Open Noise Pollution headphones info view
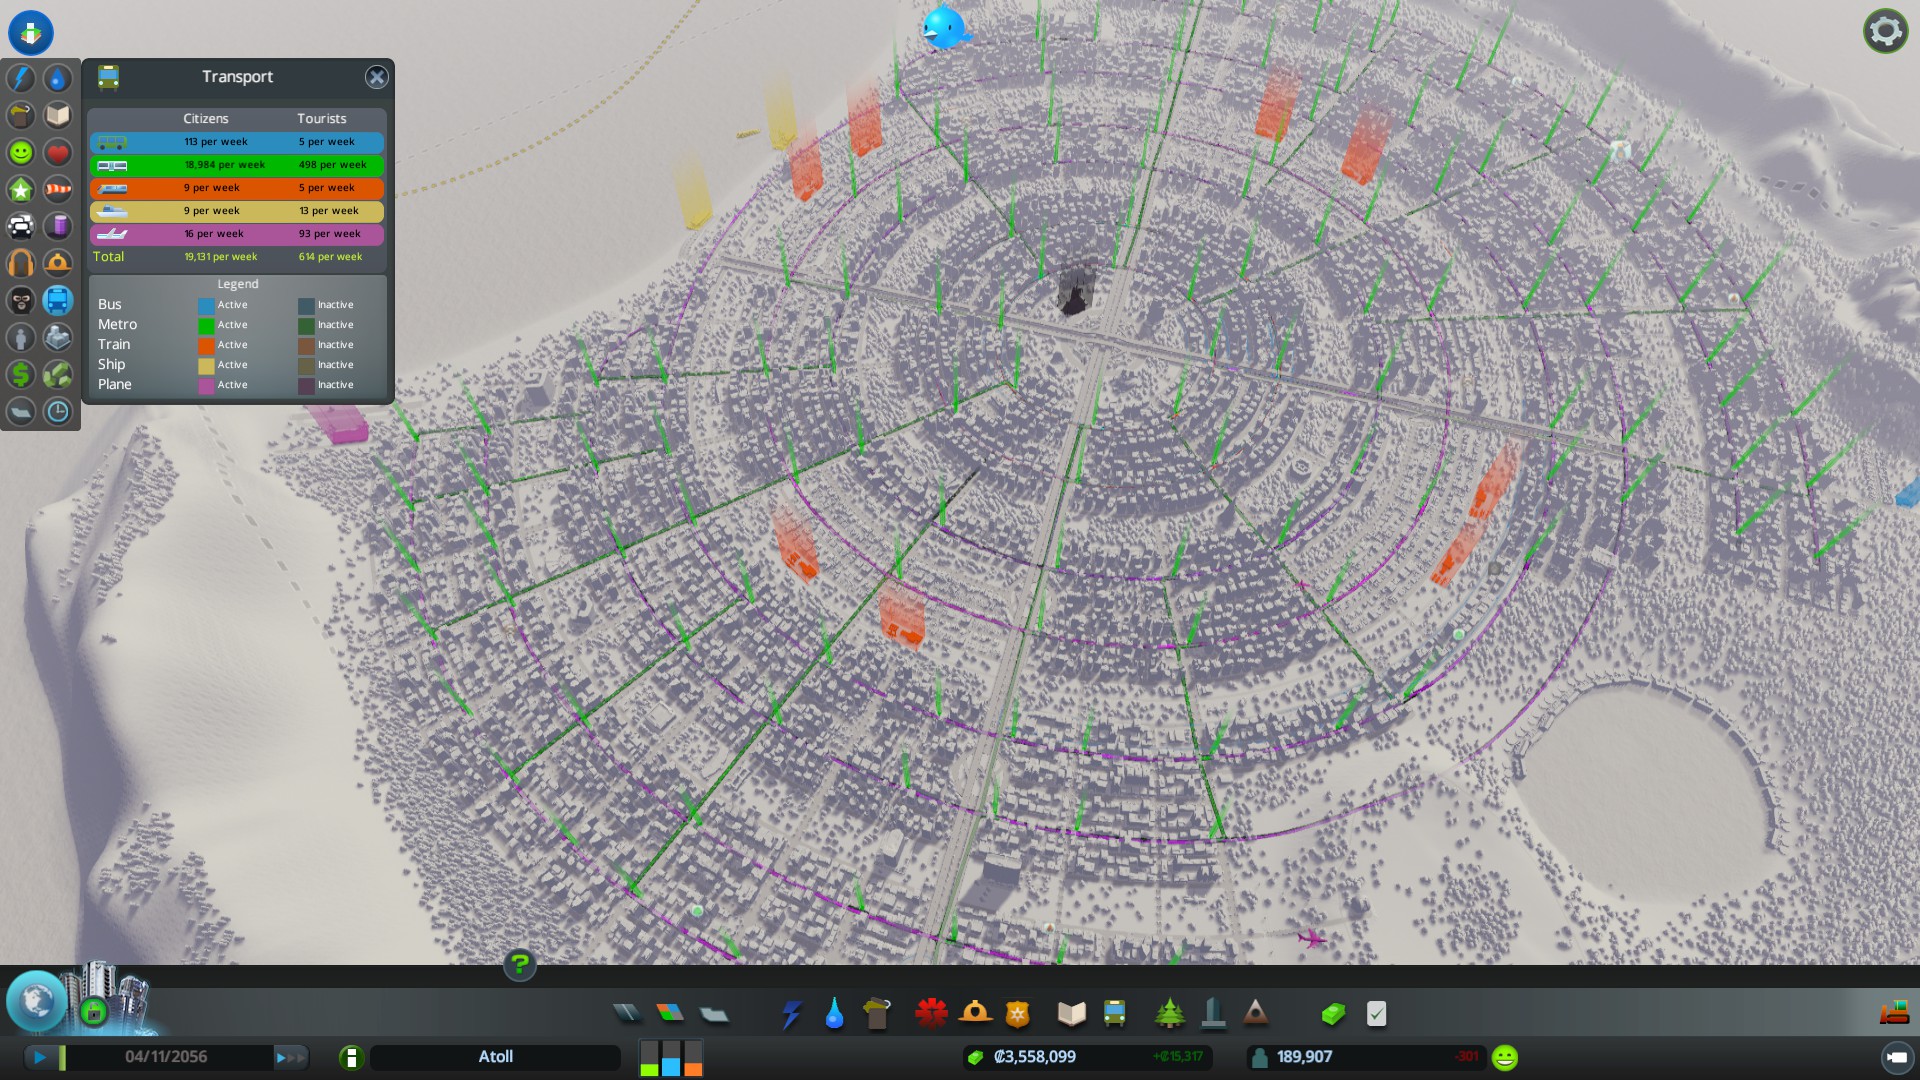 point(21,263)
